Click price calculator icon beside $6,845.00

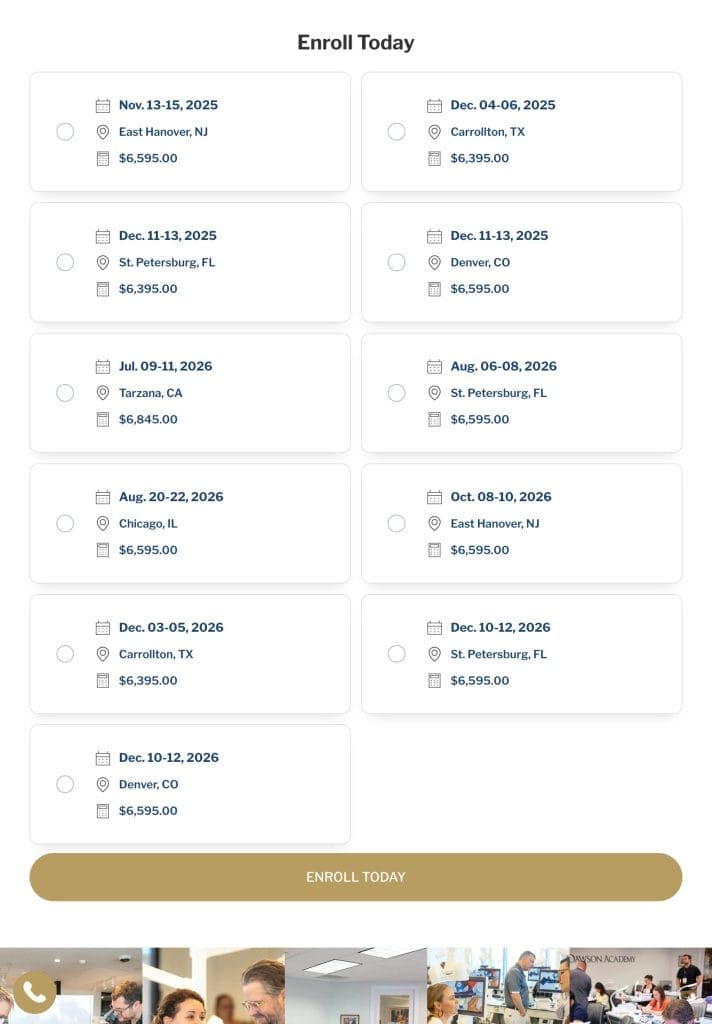click(x=102, y=419)
